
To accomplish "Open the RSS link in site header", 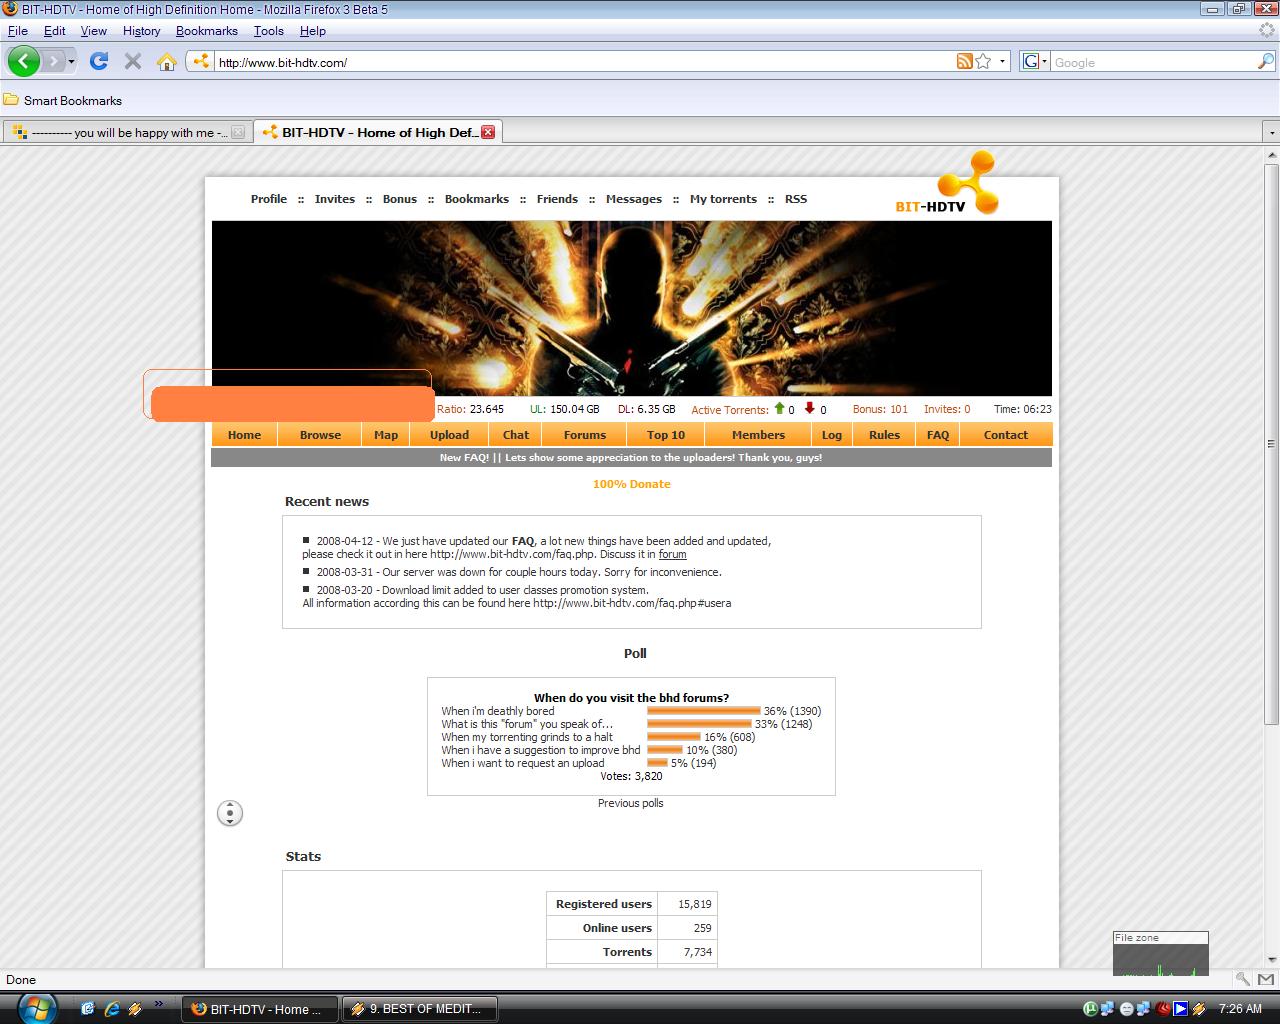I will click(x=796, y=199).
